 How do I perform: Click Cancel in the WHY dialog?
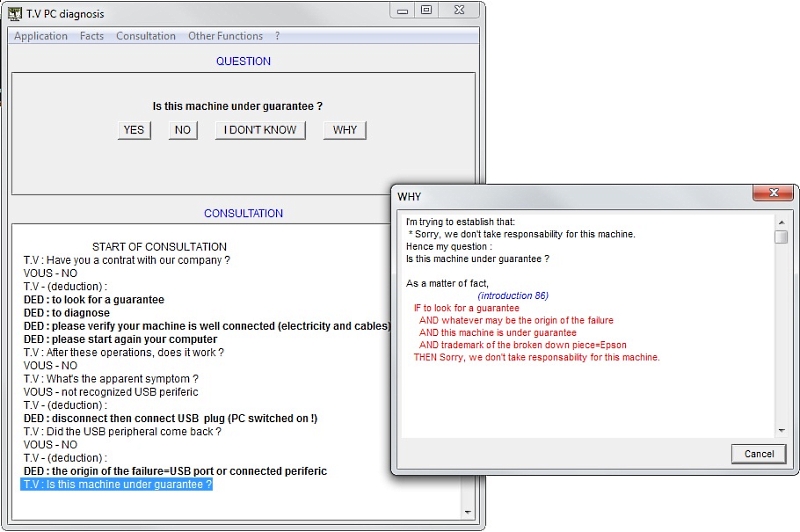759,454
